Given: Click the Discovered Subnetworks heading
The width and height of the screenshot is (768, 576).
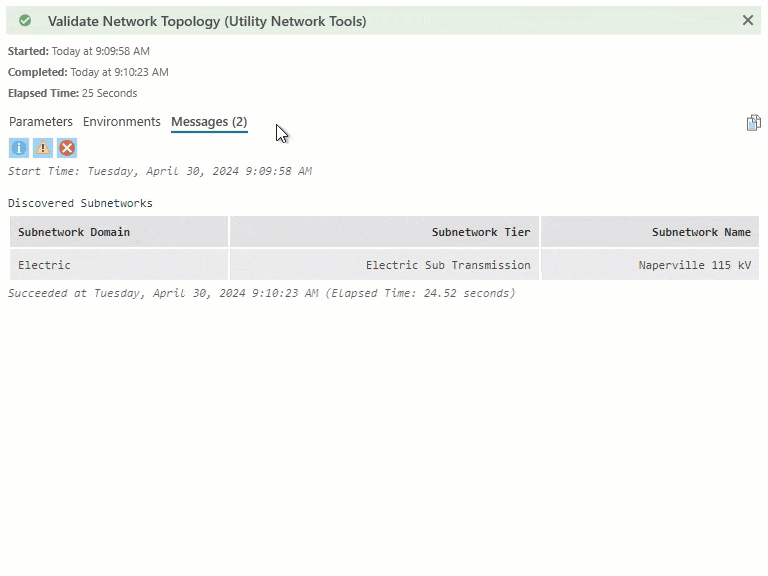Looking at the screenshot, I should [x=80, y=203].
